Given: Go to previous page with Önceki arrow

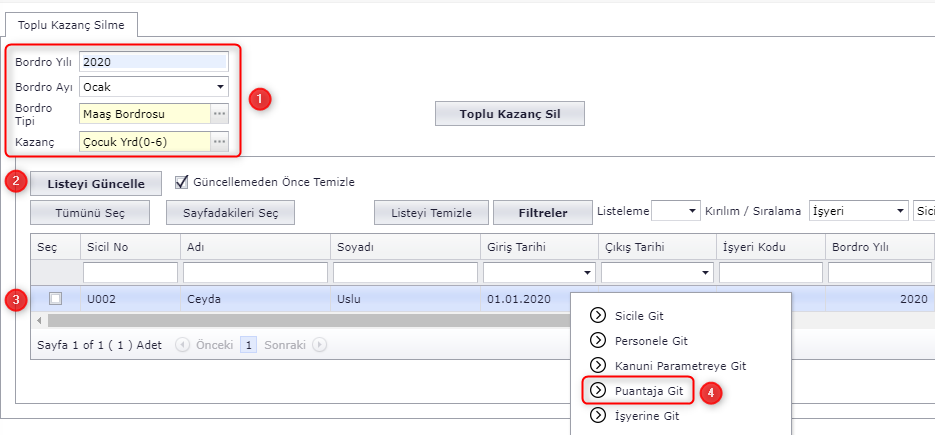Looking at the screenshot, I should [x=183, y=344].
